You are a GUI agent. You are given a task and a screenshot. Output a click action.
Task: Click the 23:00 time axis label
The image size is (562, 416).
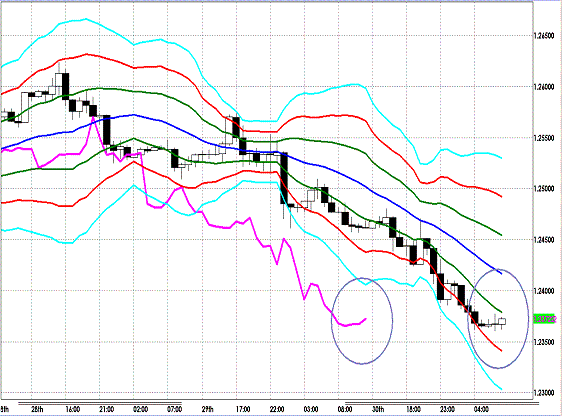(x=447, y=409)
